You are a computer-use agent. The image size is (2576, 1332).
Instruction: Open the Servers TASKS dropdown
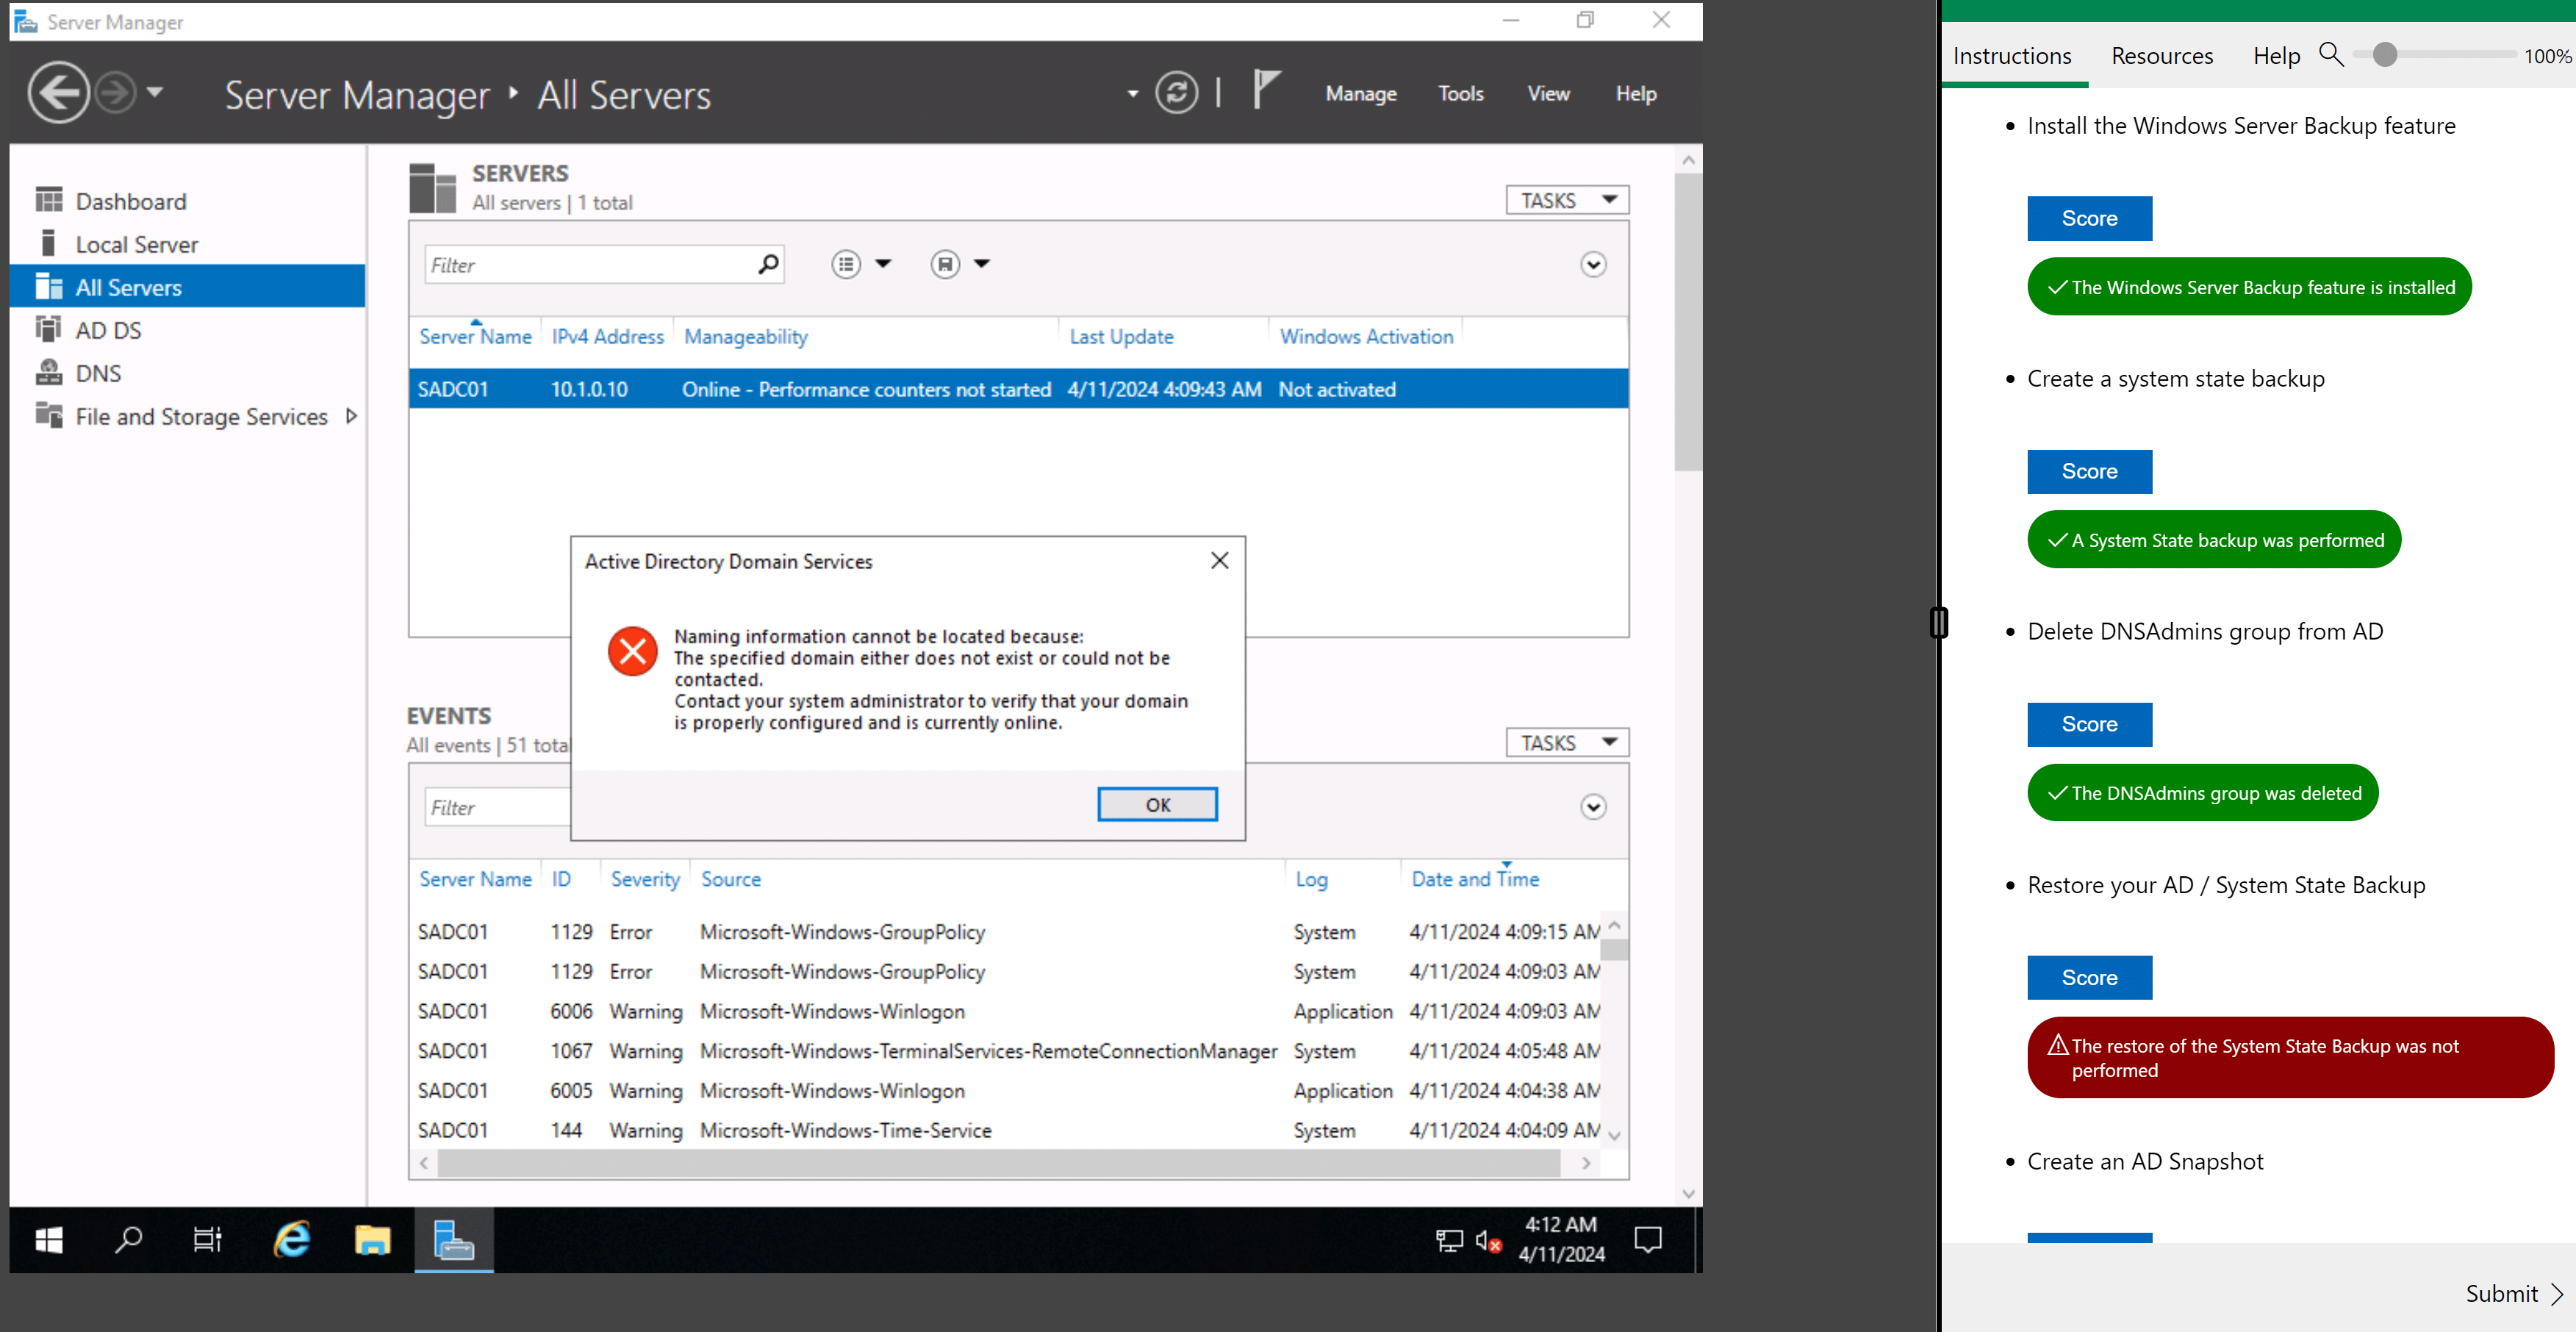pyautogui.click(x=1567, y=200)
